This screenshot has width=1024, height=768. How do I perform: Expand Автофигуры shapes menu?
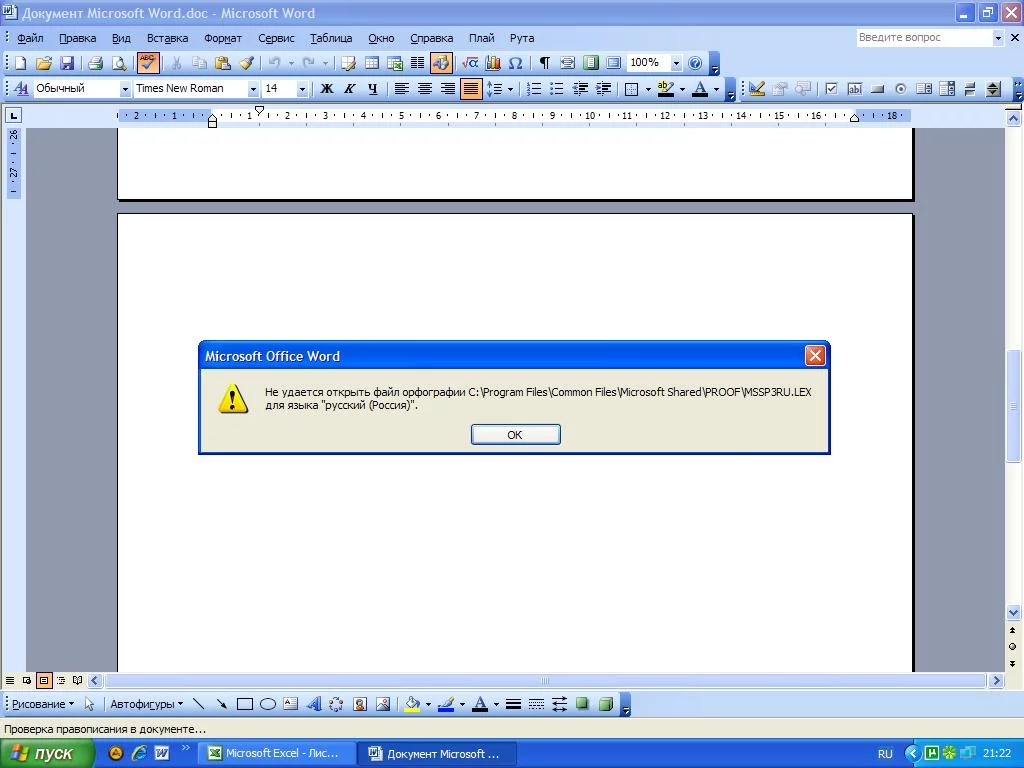(x=146, y=704)
